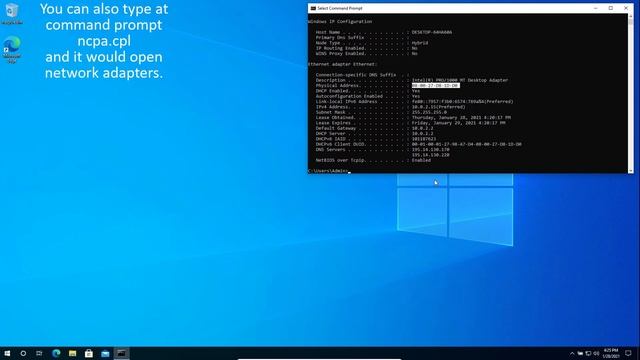
Task: Click Command Prompt scrollbar down arrow
Action: tap(631, 171)
